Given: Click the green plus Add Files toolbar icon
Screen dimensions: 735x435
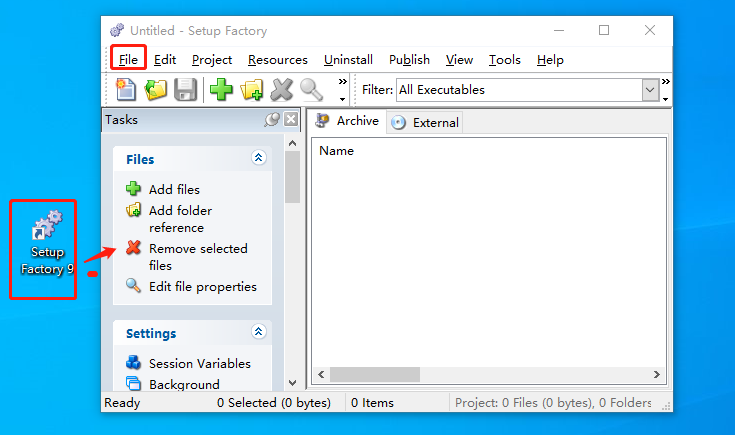Looking at the screenshot, I should coord(221,90).
